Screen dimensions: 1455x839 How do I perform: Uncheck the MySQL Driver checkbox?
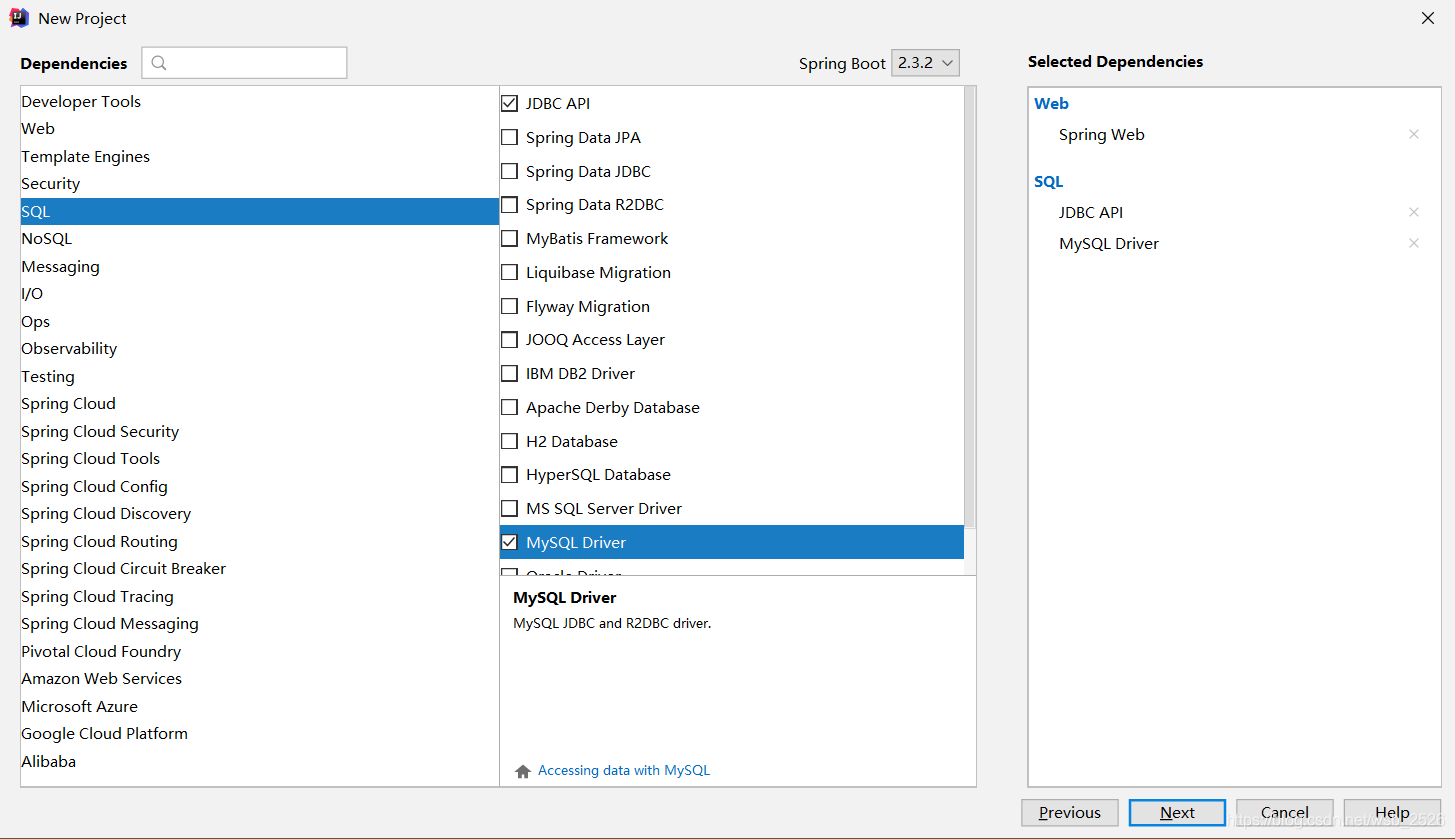click(x=510, y=542)
